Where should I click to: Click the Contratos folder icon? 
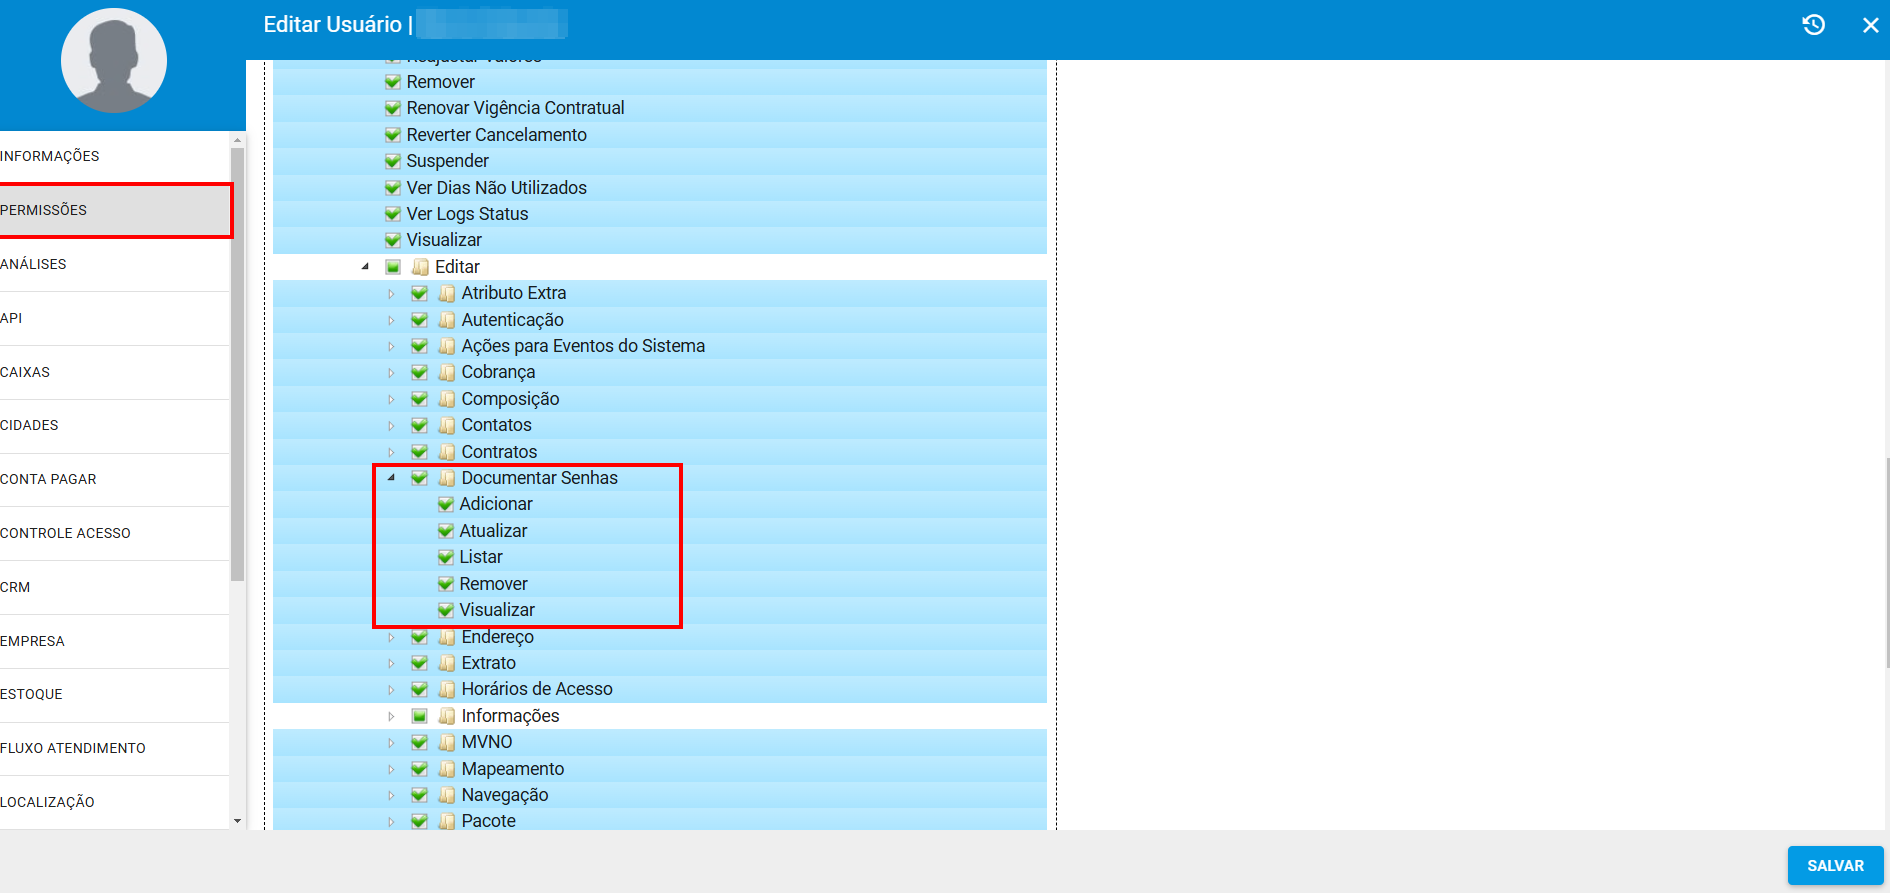(x=447, y=452)
